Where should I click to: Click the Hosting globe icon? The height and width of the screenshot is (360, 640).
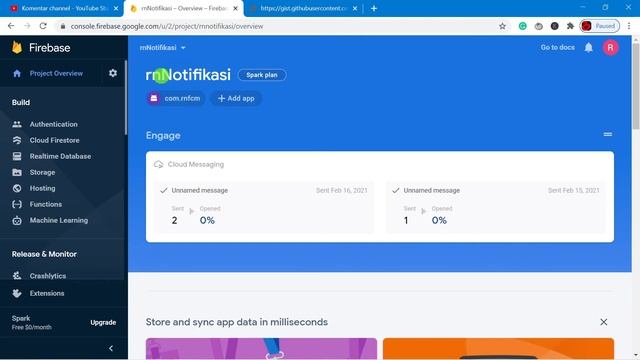17,188
